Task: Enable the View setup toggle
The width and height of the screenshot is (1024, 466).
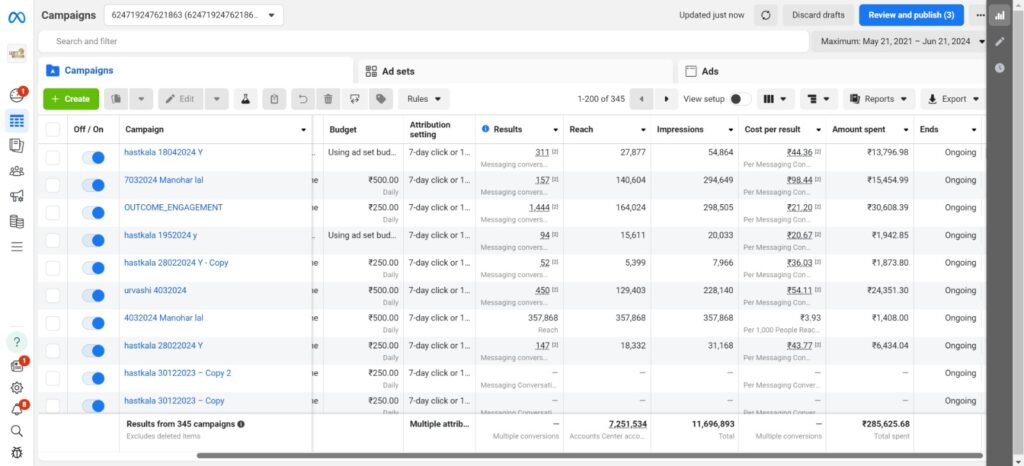Action: 740,99
